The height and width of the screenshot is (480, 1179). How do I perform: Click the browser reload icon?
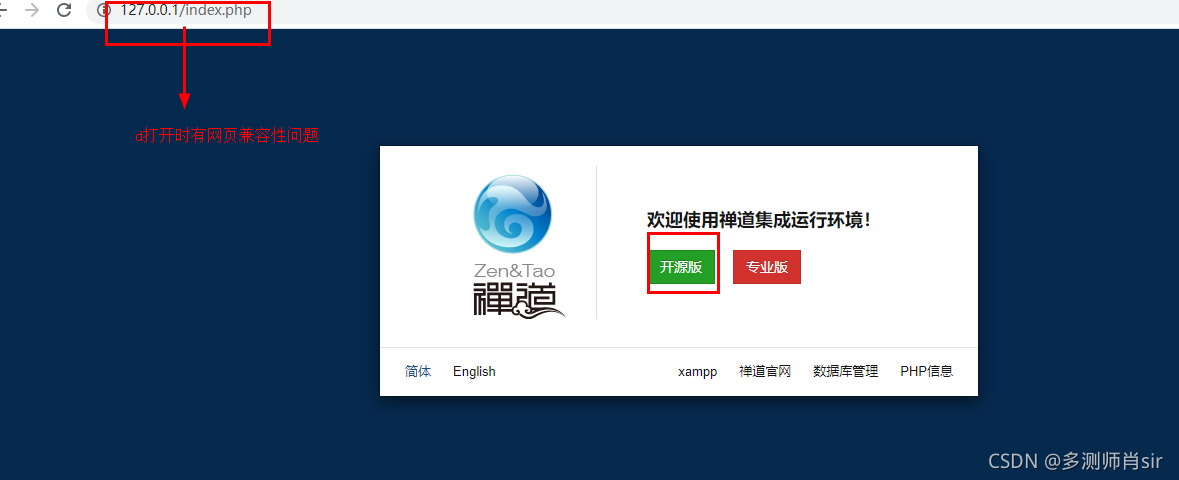point(65,10)
